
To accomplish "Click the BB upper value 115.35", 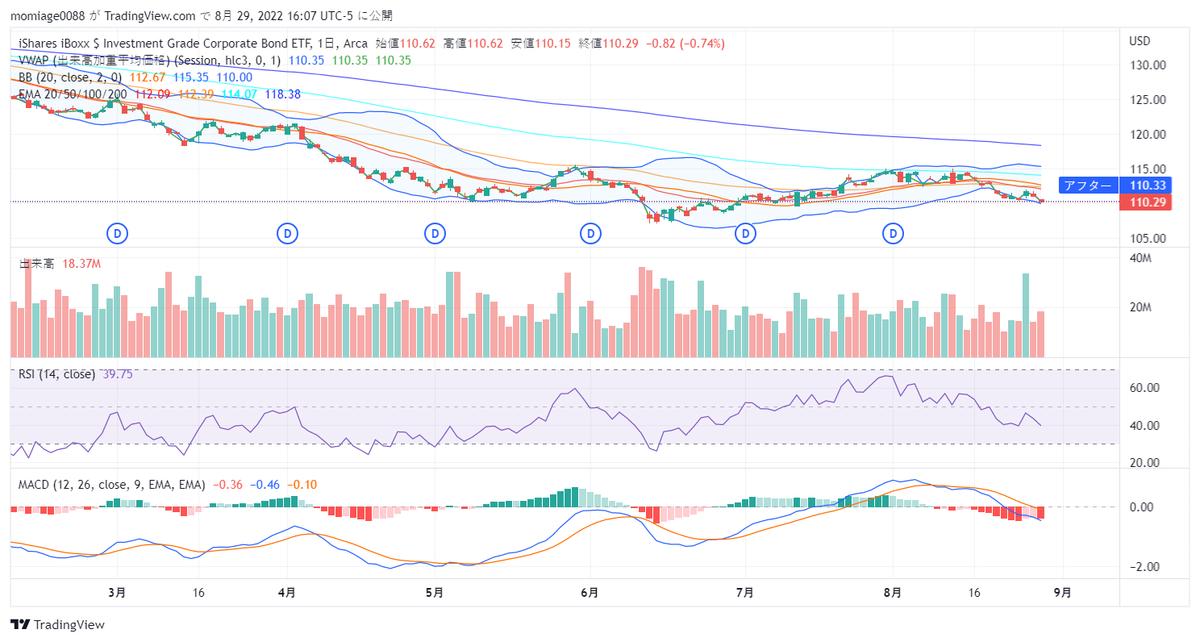I will (x=191, y=77).
